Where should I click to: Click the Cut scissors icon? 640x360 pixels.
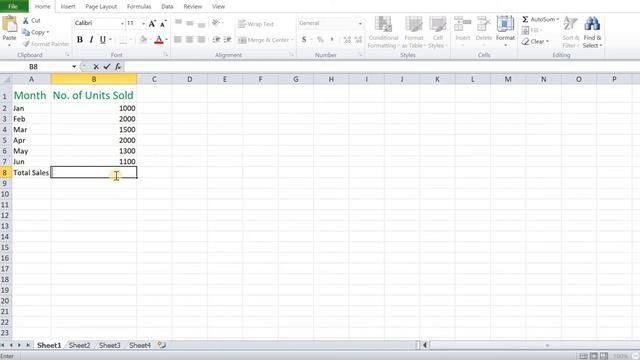tap(26, 20)
